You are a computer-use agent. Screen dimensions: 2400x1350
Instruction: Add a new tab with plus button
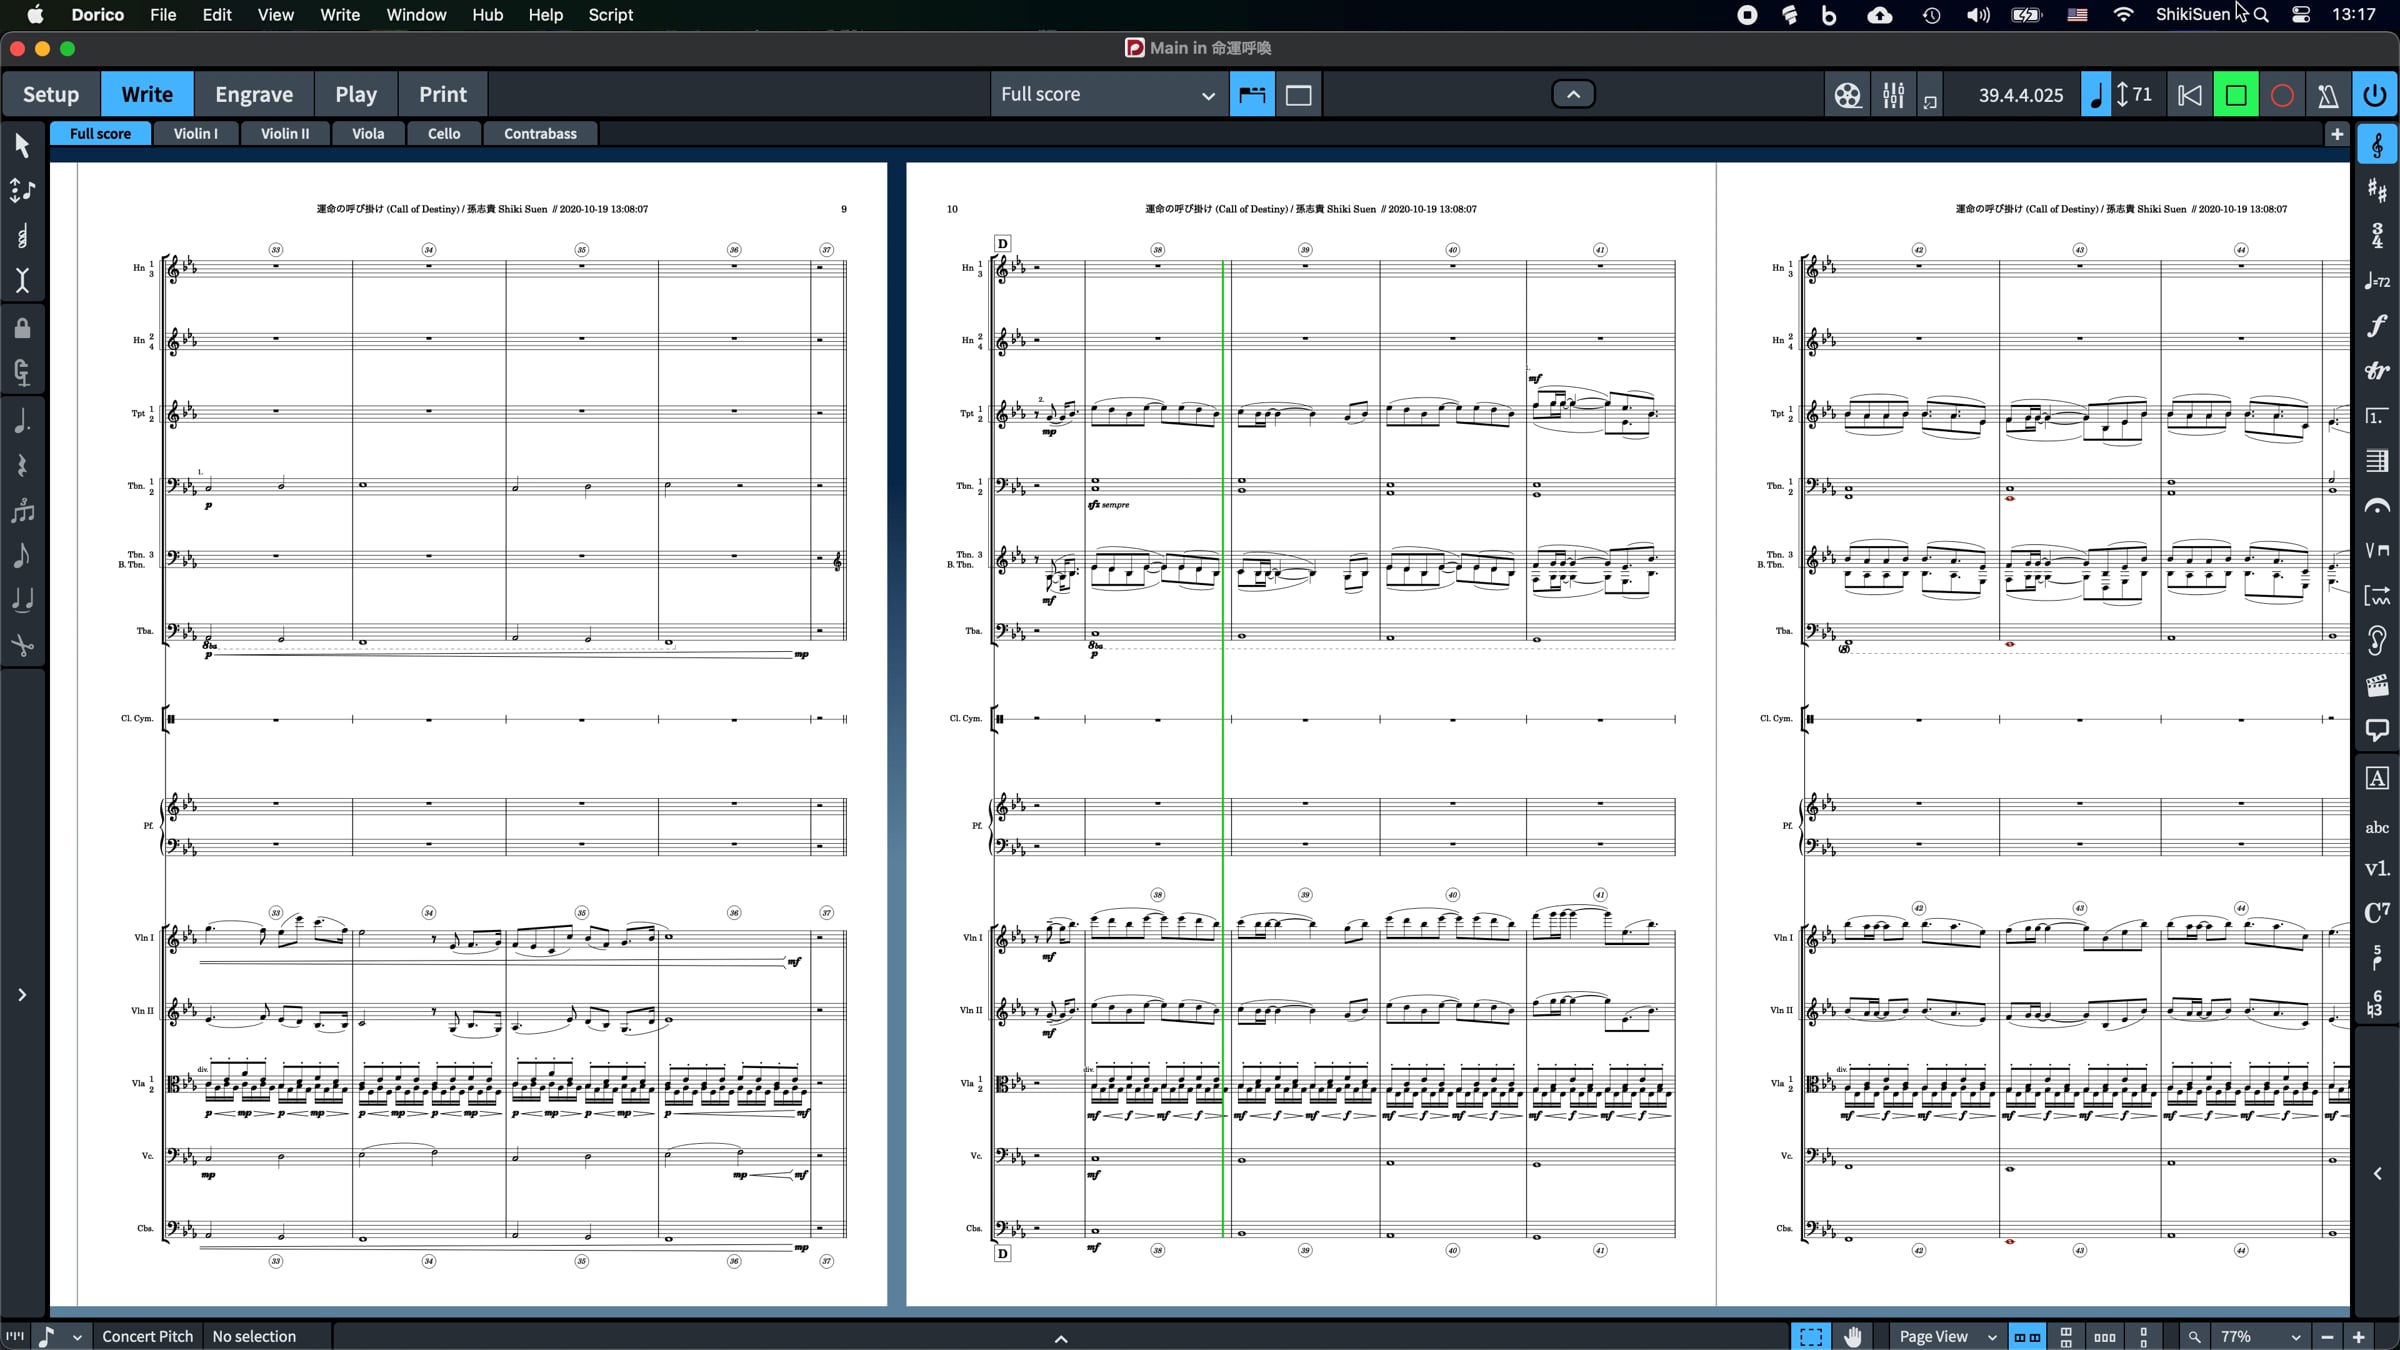click(2336, 134)
